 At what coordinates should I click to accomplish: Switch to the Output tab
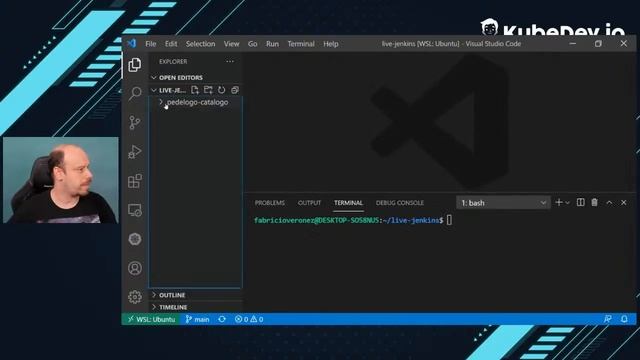[309, 203]
